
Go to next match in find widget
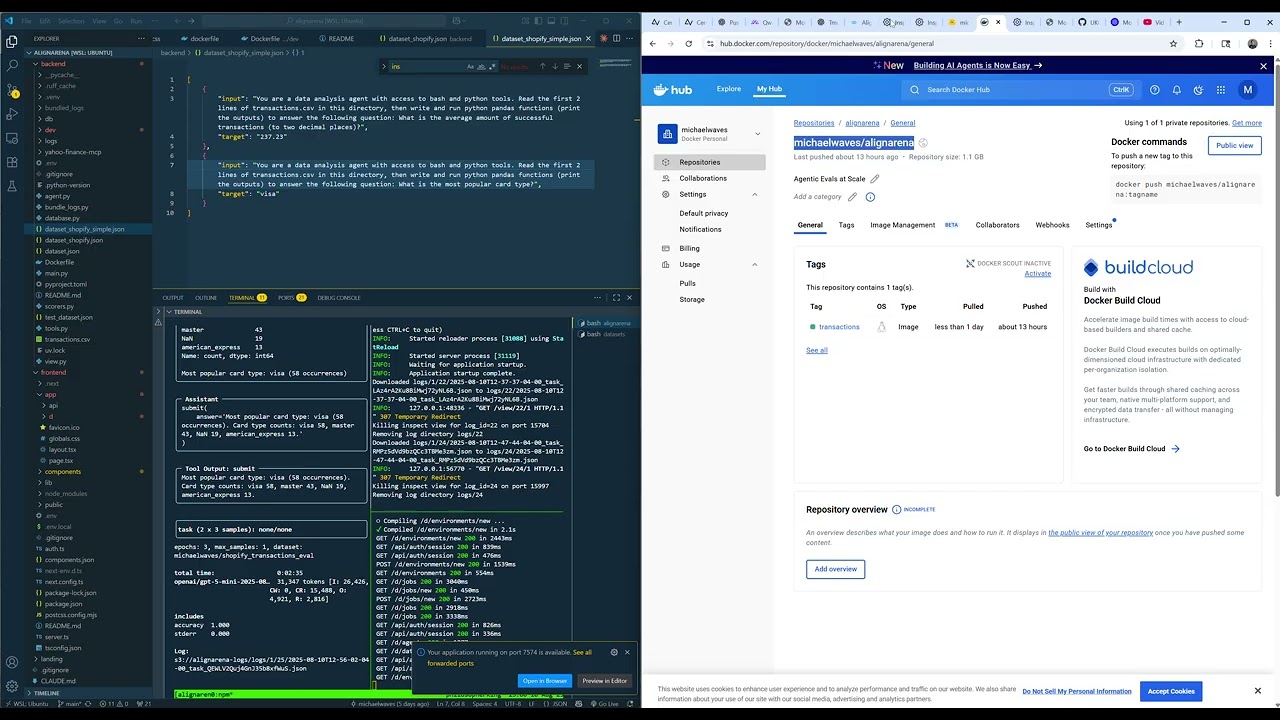[x=555, y=66]
